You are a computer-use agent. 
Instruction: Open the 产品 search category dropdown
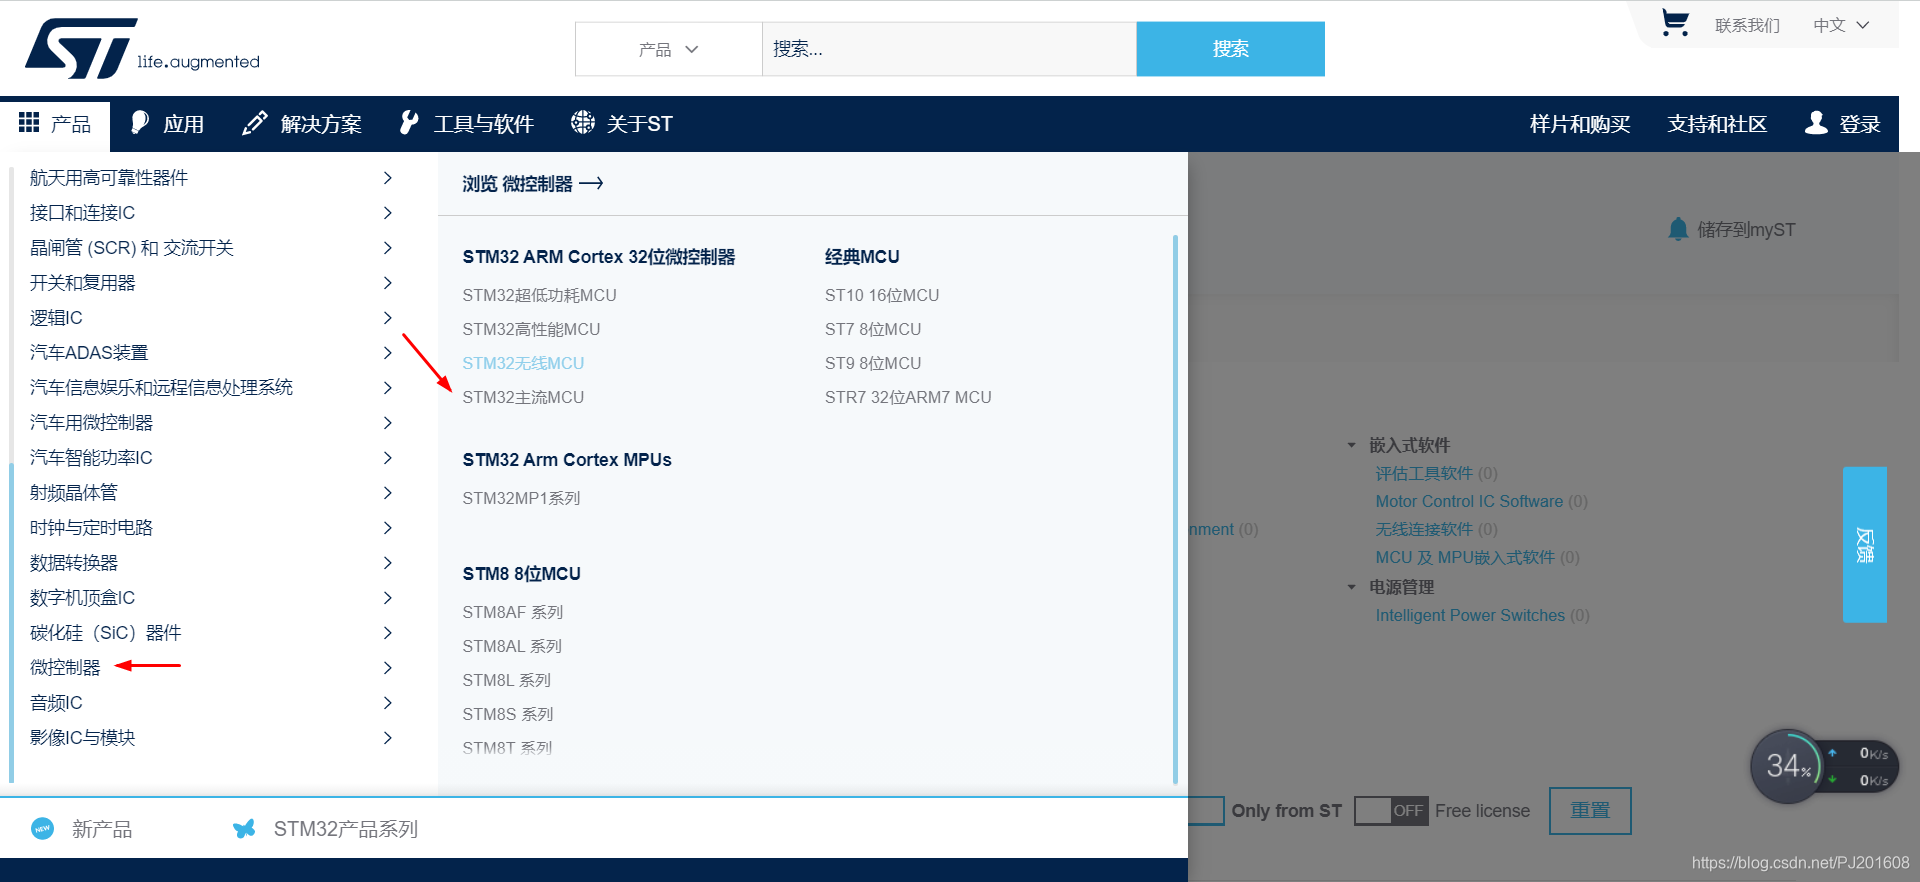(668, 49)
